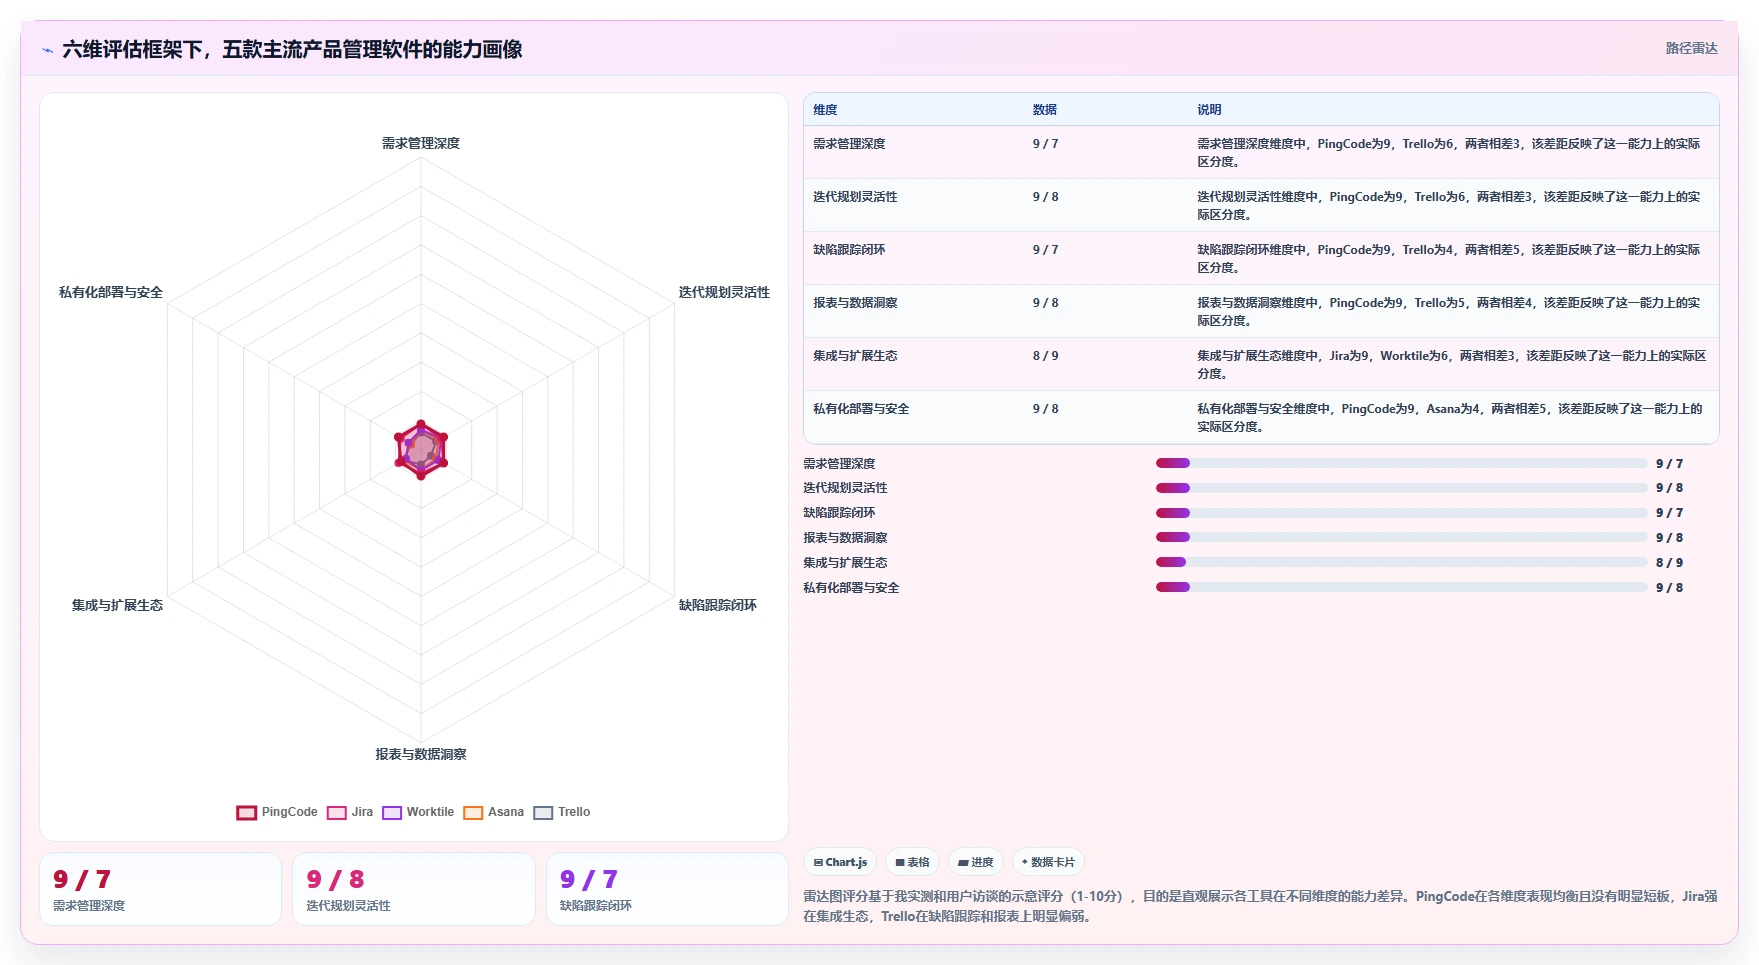Open the 9 / 7 需求管理深度 card

160,889
